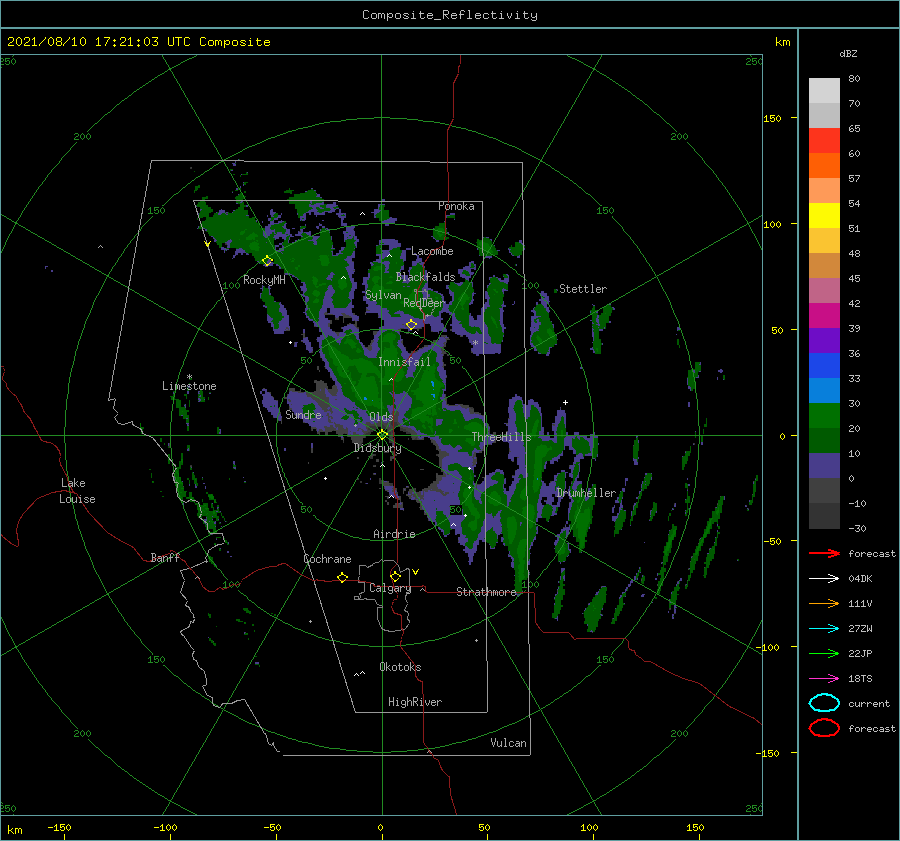Click the Strathmore city label
This screenshot has width=900, height=841.
coord(486,592)
